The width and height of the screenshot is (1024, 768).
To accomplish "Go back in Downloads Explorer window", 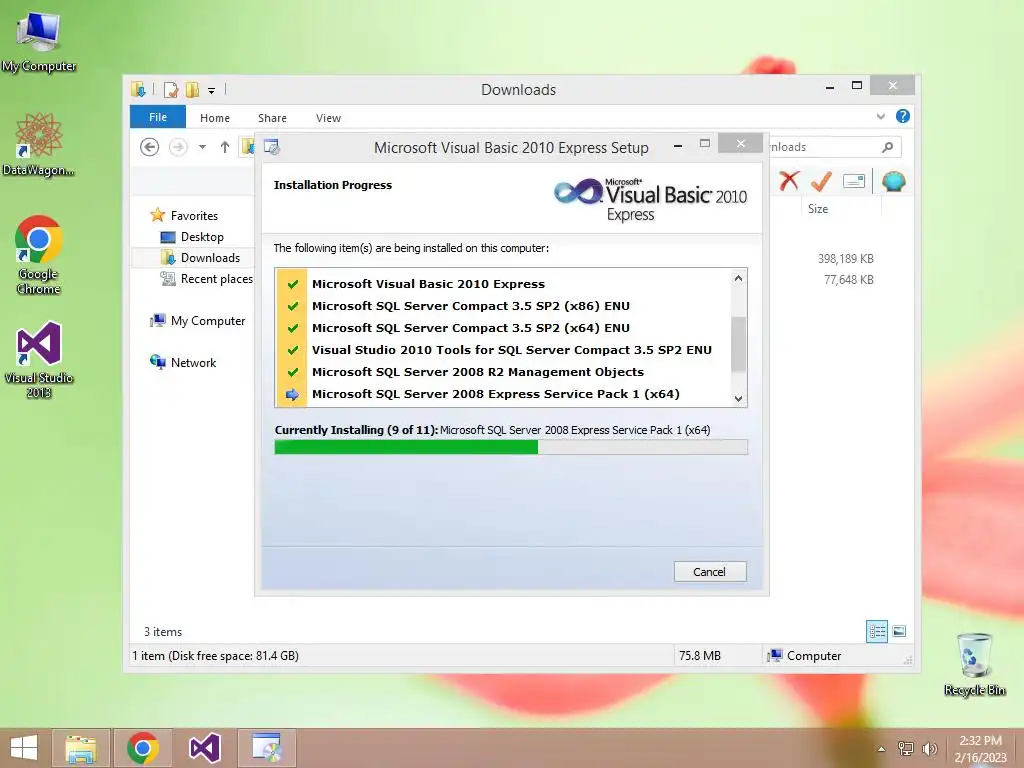I will tap(150, 147).
